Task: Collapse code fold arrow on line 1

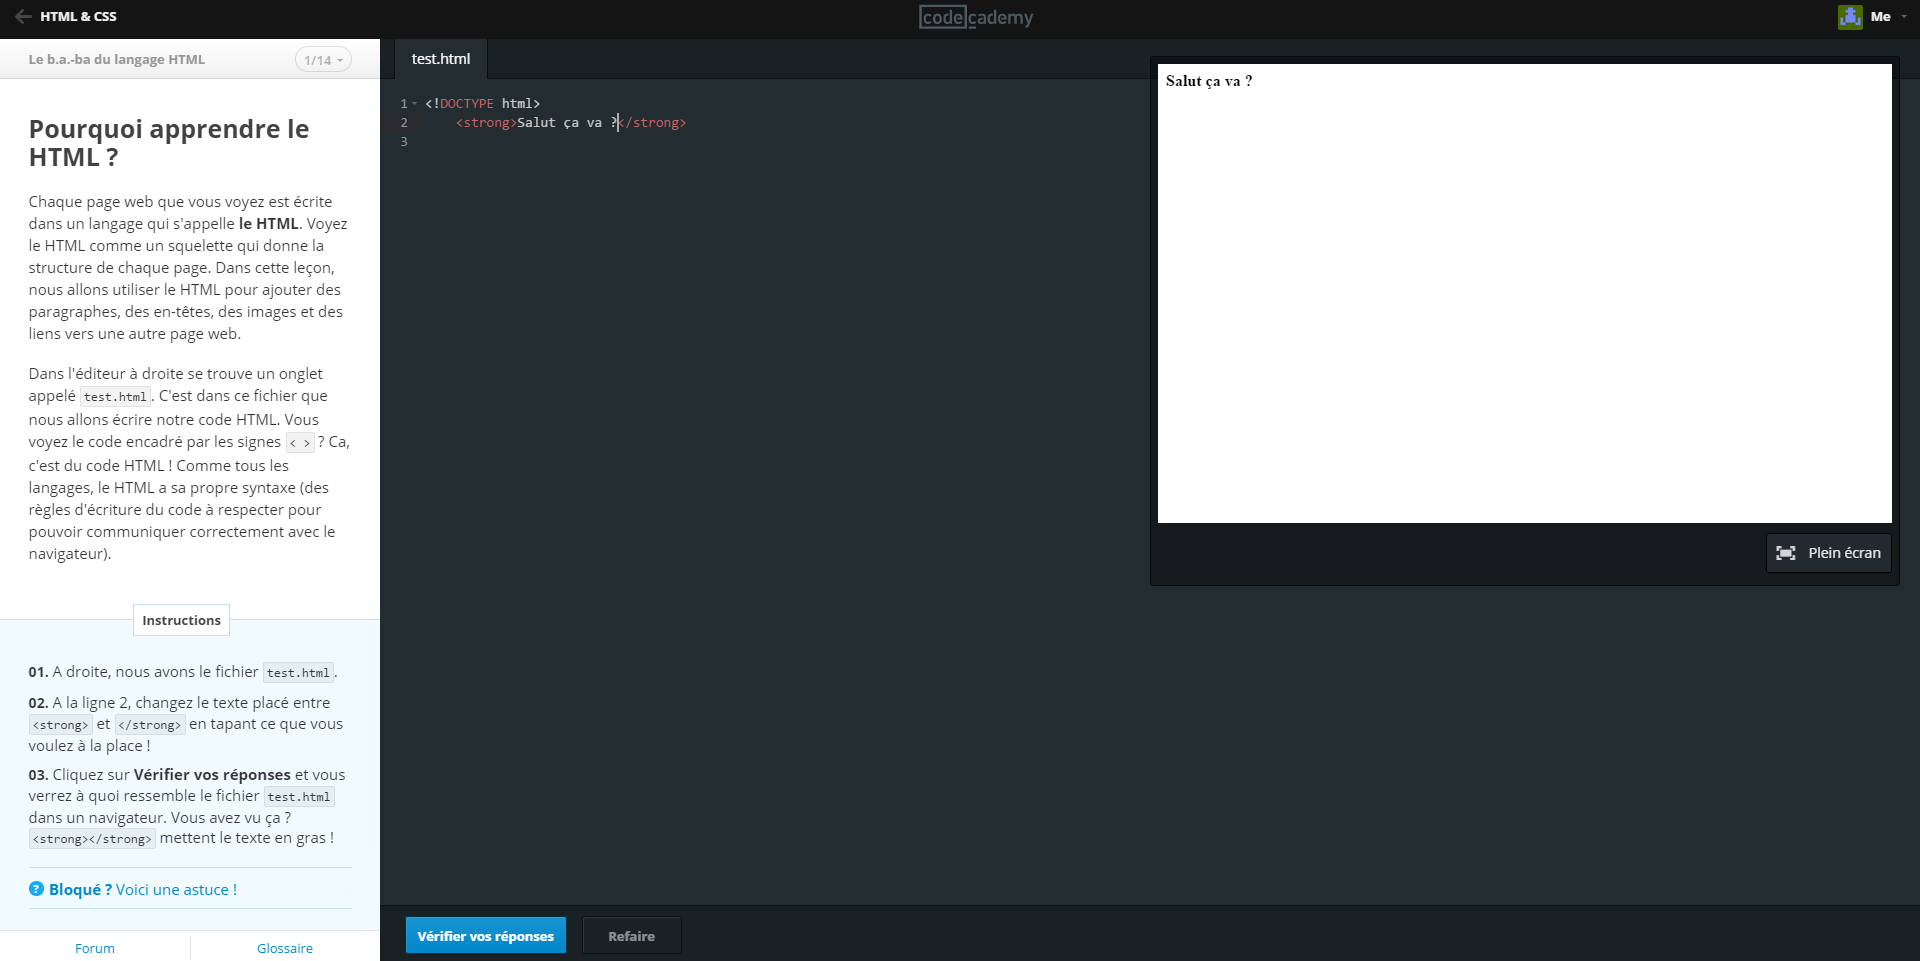Action: click(415, 104)
